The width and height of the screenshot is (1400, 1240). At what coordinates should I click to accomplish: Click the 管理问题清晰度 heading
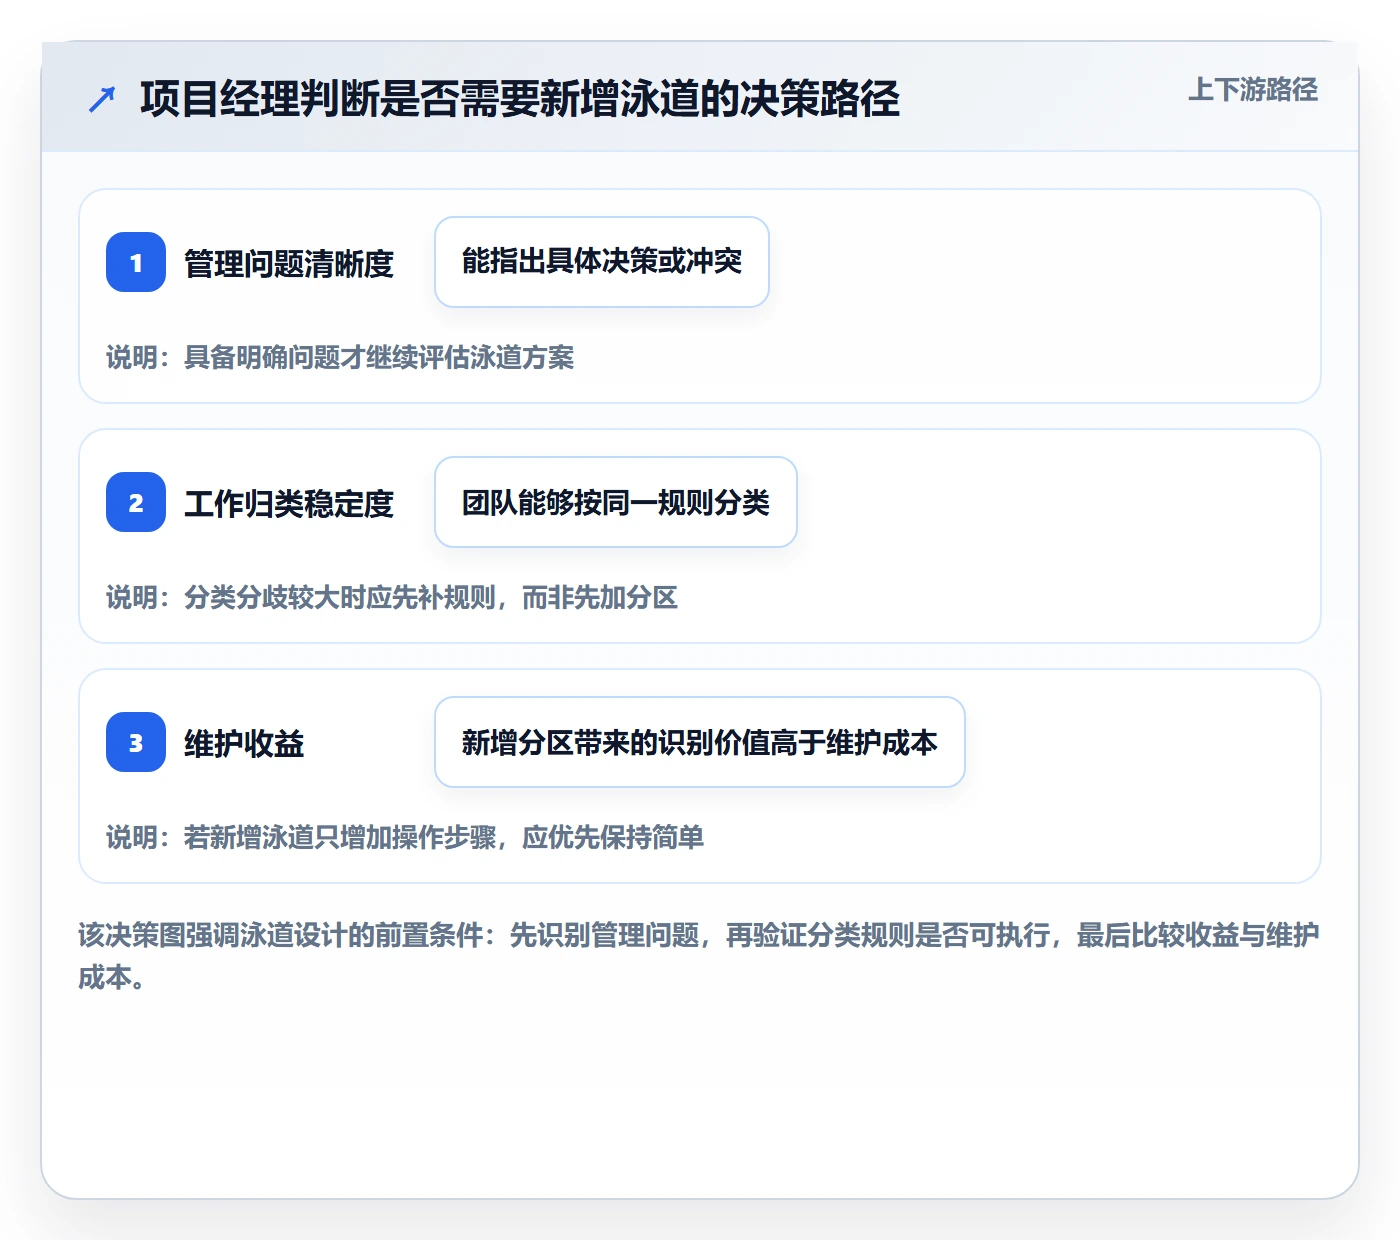tap(289, 263)
